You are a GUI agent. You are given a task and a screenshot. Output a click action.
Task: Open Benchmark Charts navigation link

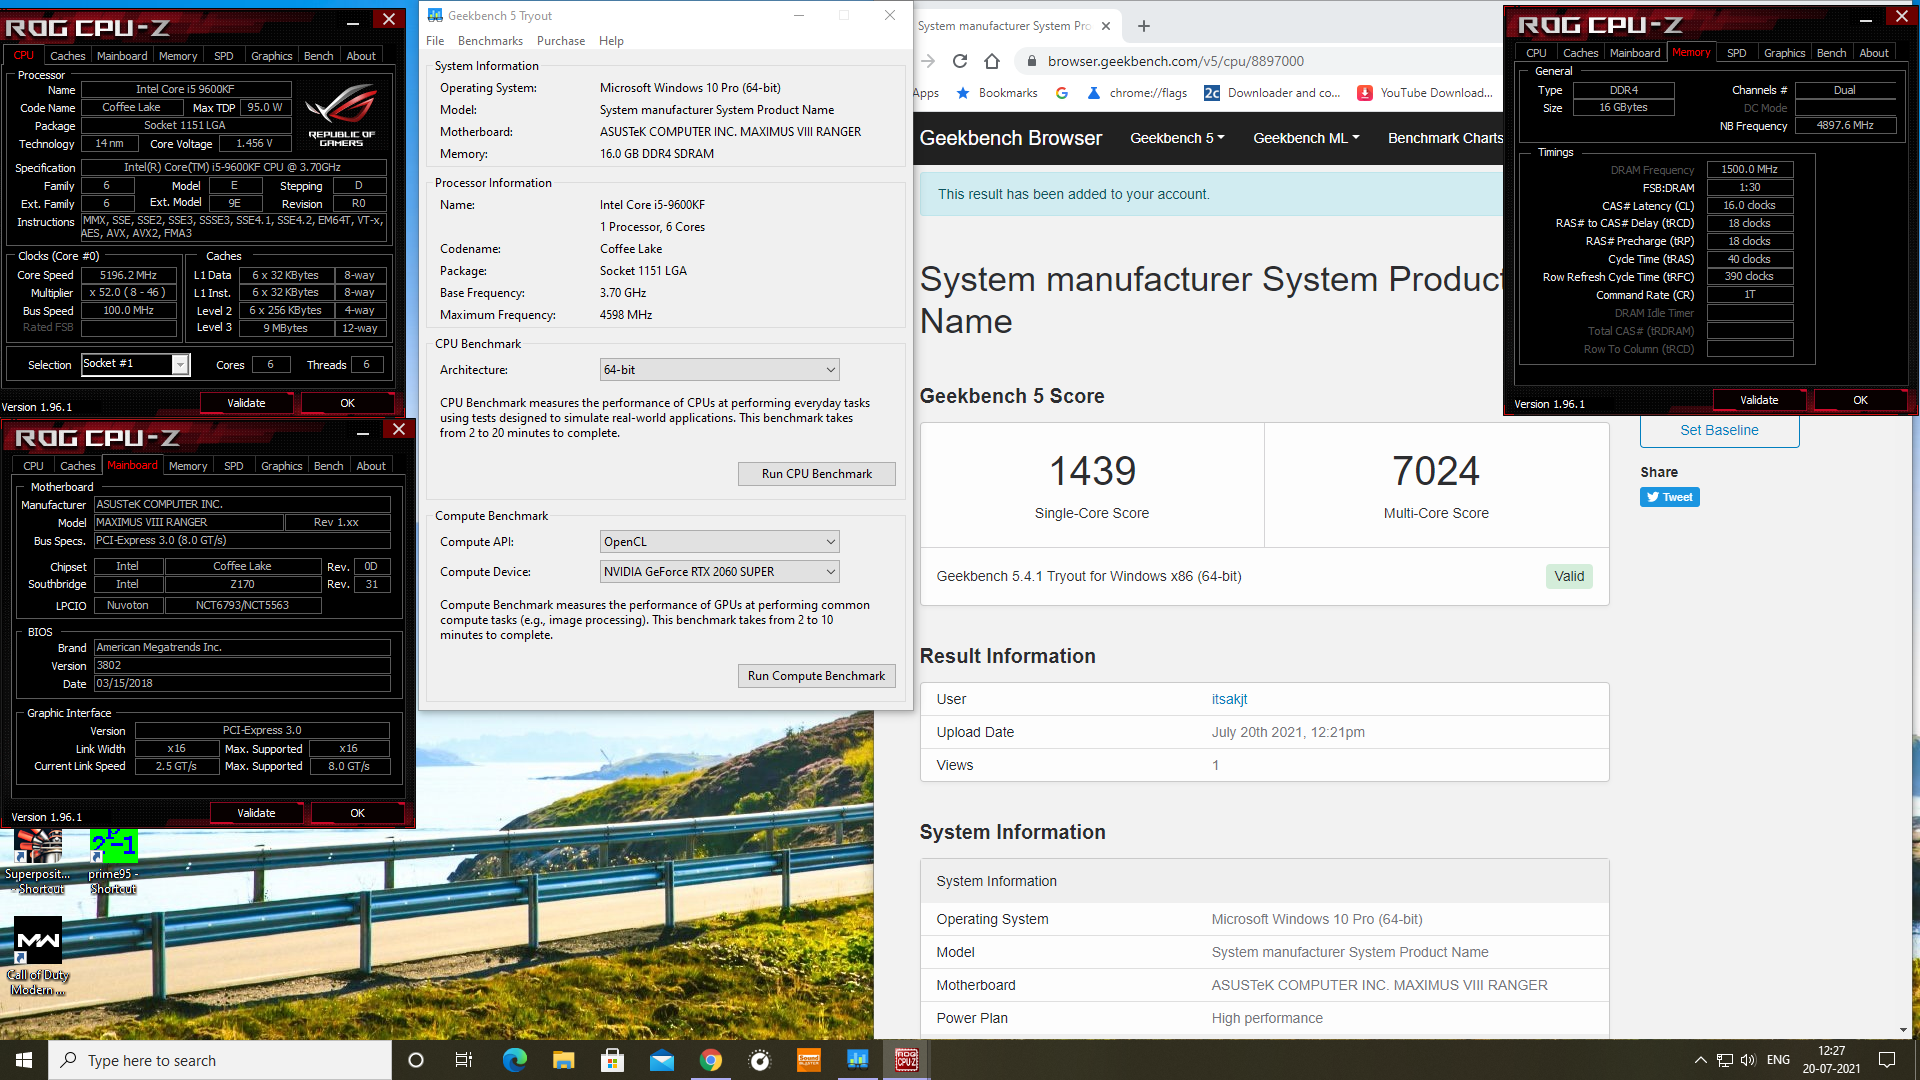click(x=1445, y=138)
